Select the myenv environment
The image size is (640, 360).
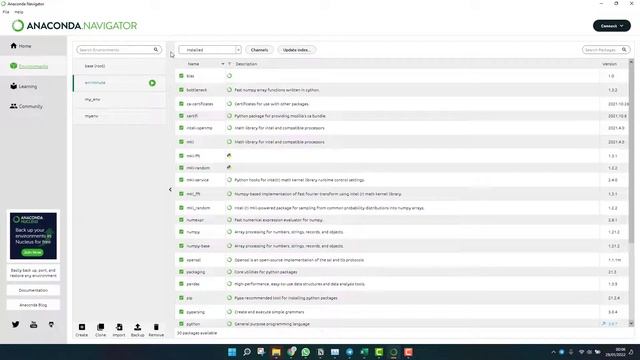pyautogui.click(x=119, y=116)
